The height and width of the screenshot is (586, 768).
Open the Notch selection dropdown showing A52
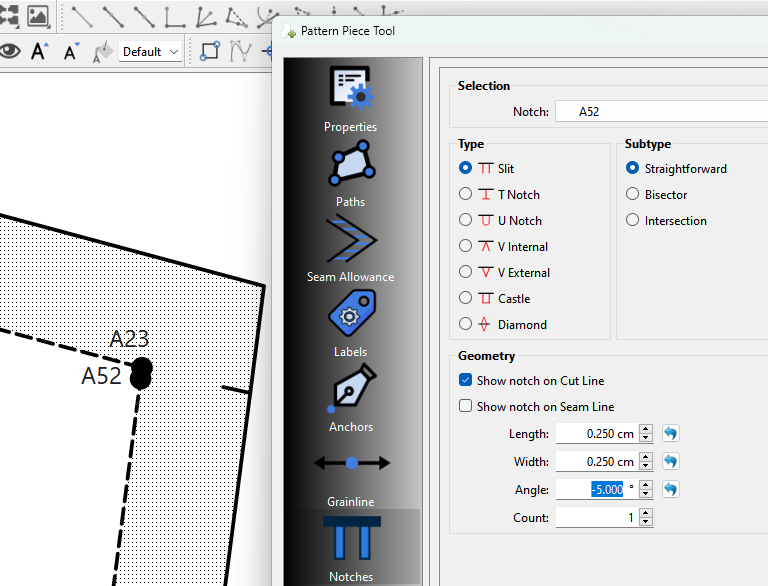click(x=662, y=112)
